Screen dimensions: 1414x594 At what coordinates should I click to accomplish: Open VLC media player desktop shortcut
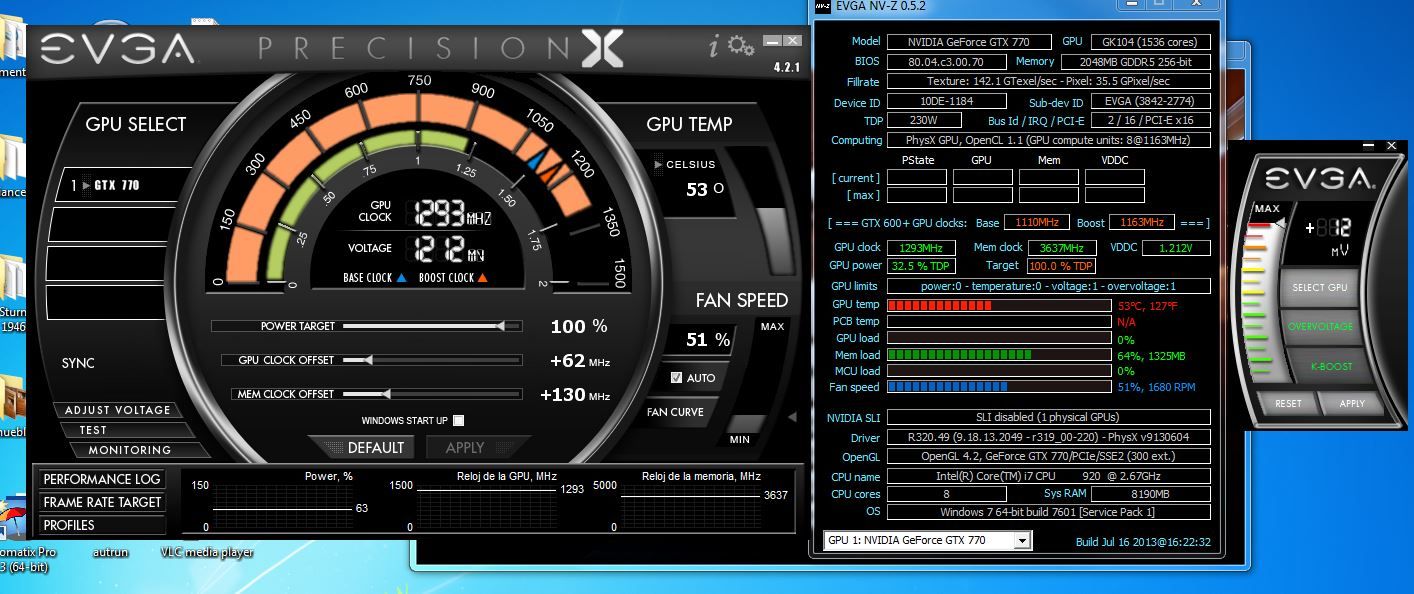(206, 552)
